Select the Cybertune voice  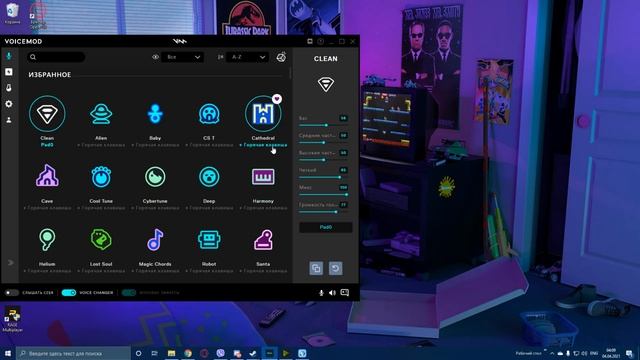tap(155, 177)
